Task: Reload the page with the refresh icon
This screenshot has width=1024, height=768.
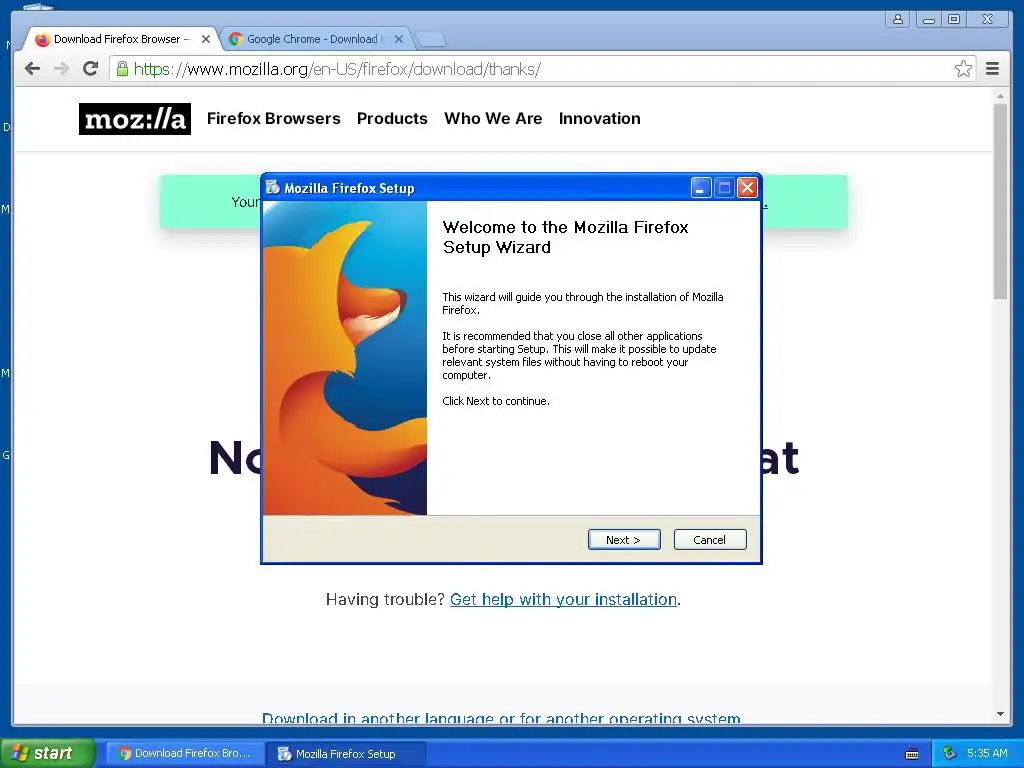Action: pos(90,69)
